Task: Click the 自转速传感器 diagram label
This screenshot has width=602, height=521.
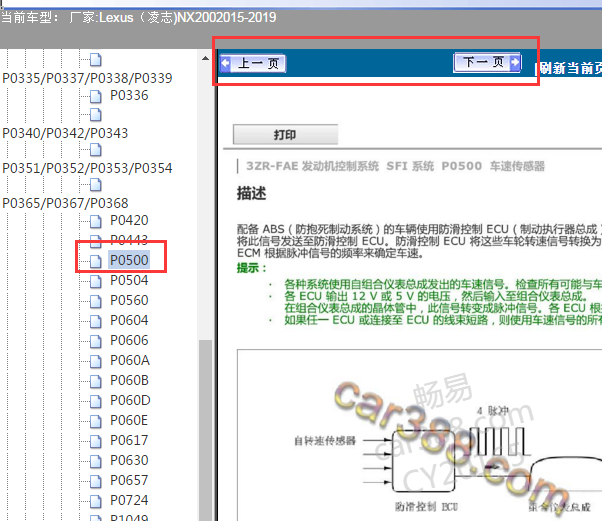Action: pos(325,441)
